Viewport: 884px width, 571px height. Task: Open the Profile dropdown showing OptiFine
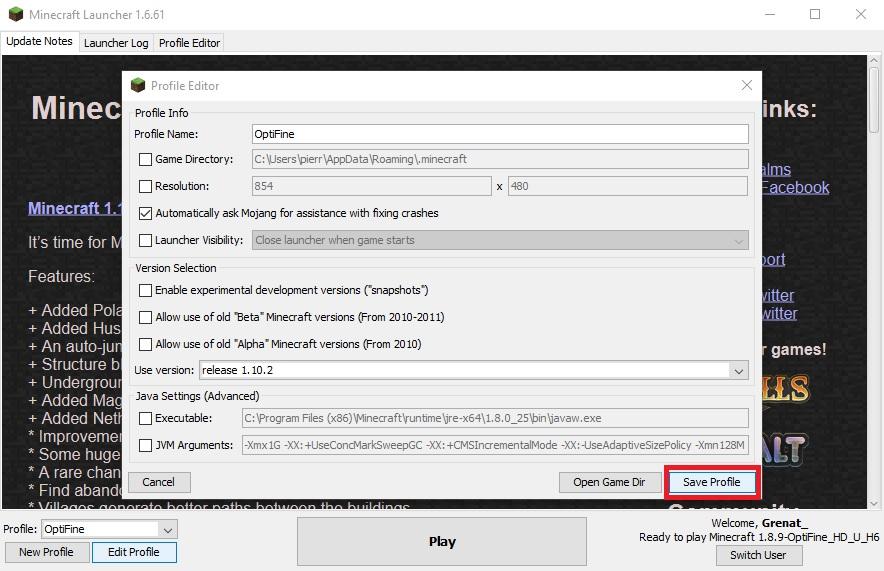(x=109, y=529)
